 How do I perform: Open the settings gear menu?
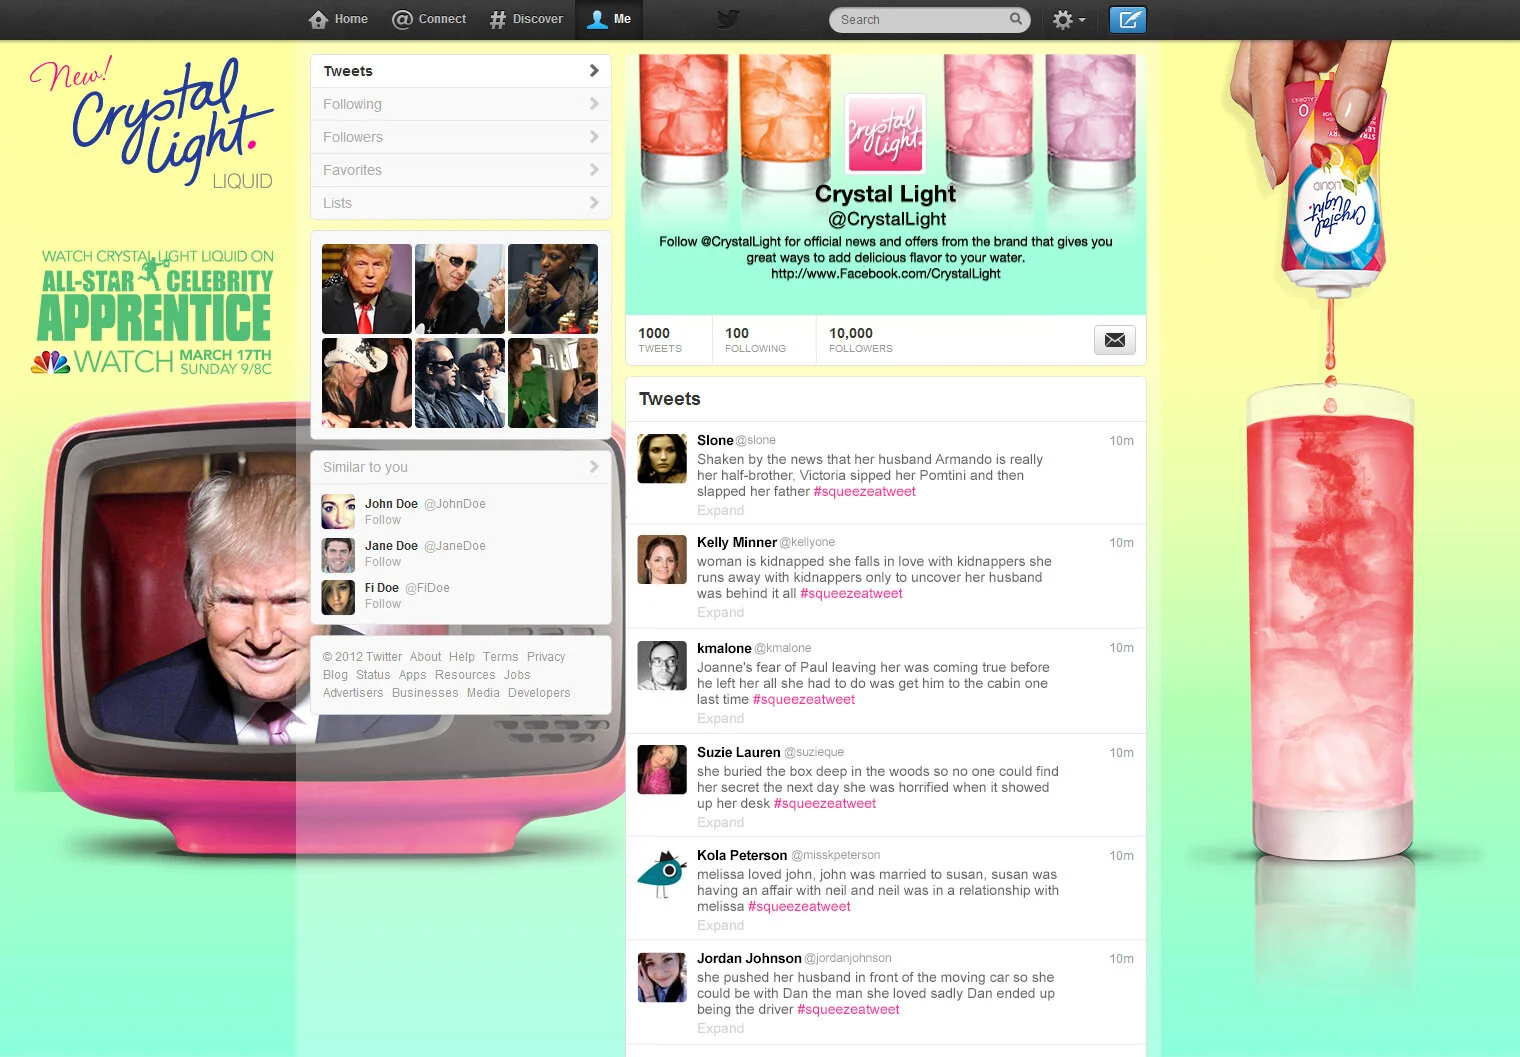[x=1068, y=20]
